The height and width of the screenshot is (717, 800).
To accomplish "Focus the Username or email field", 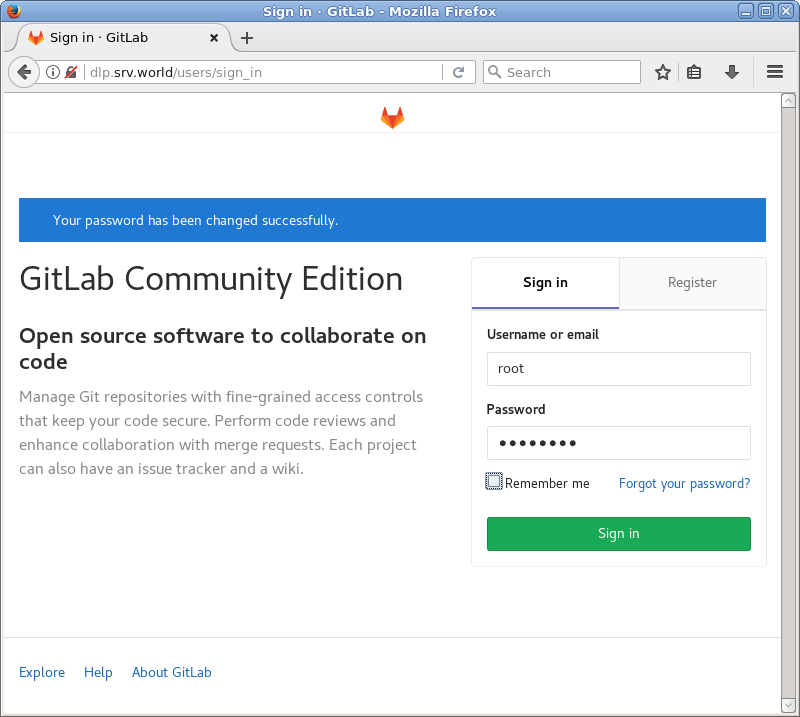I will pos(618,369).
